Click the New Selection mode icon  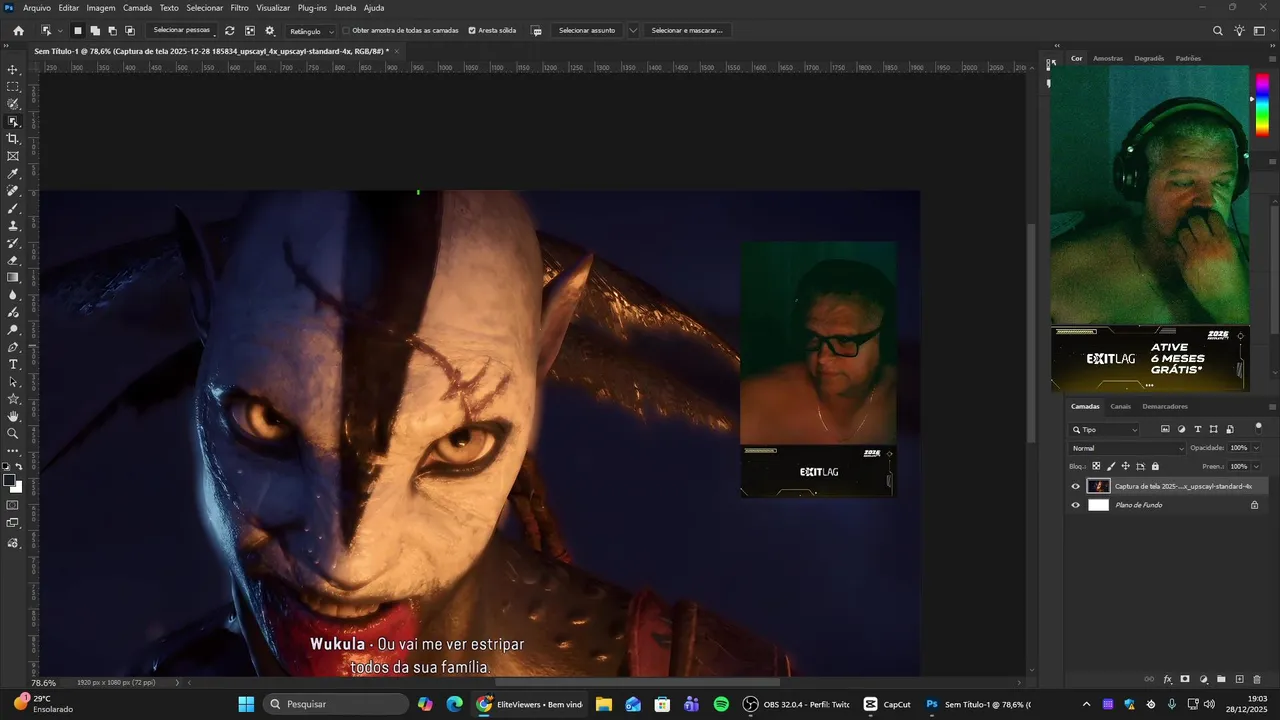click(78, 31)
